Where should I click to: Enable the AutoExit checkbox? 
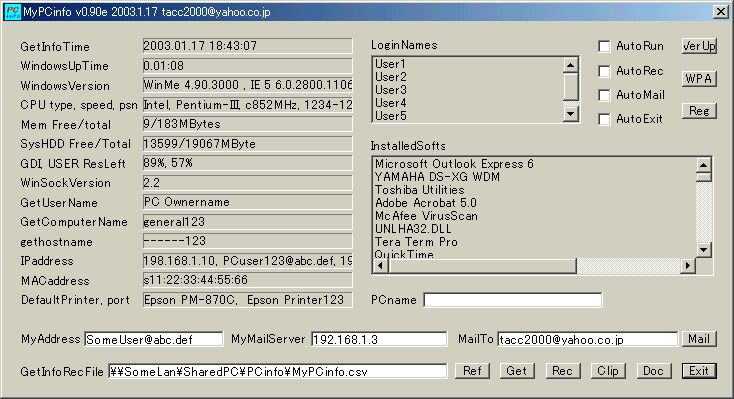pyautogui.click(x=604, y=119)
